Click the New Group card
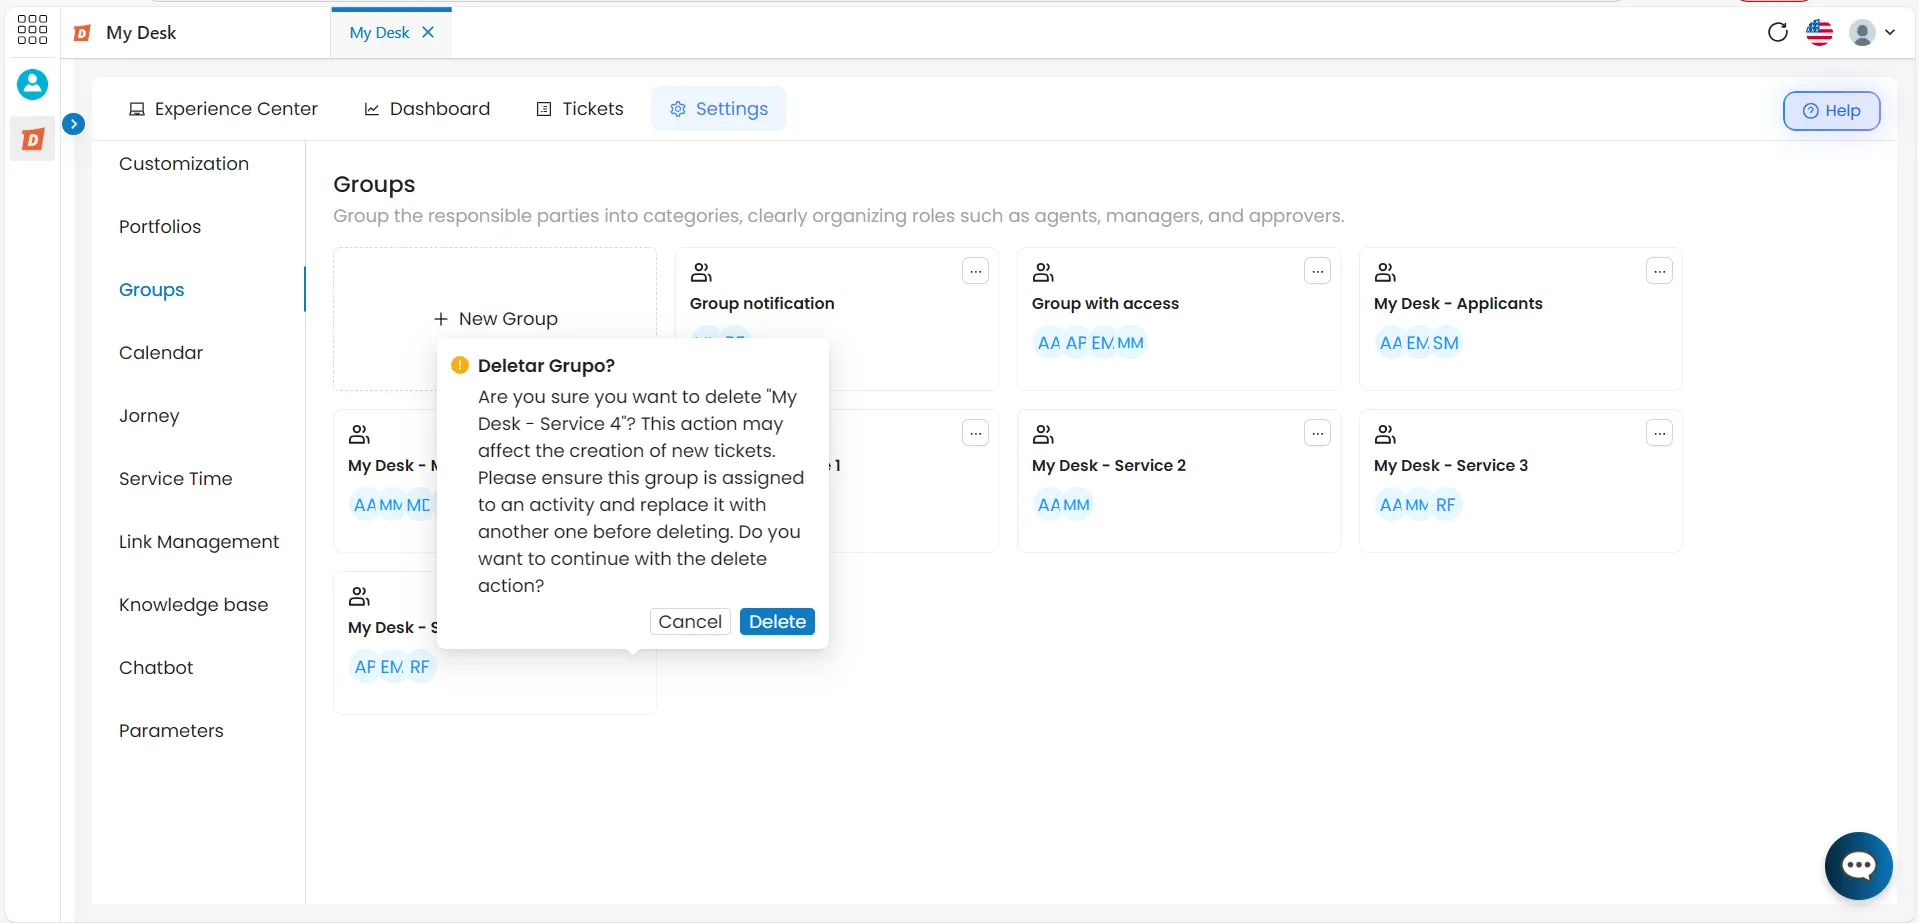 [495, 319]
